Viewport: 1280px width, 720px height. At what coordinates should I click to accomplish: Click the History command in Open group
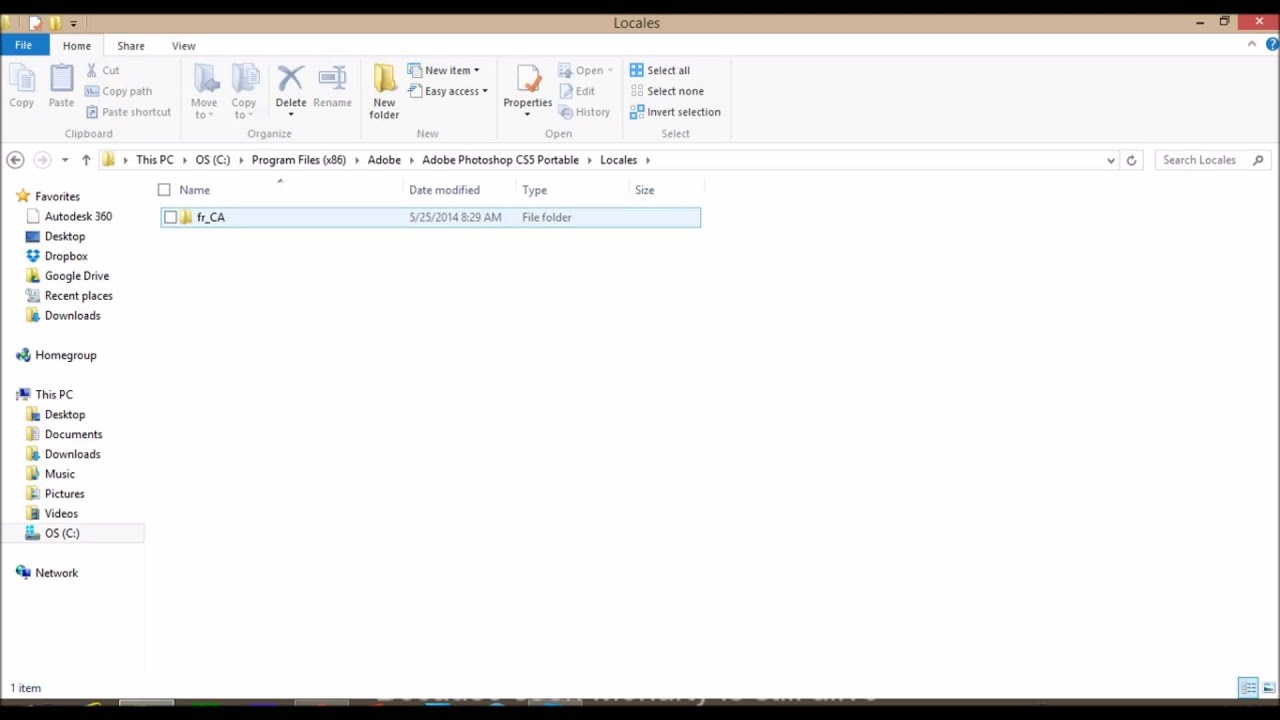point(584,112)
